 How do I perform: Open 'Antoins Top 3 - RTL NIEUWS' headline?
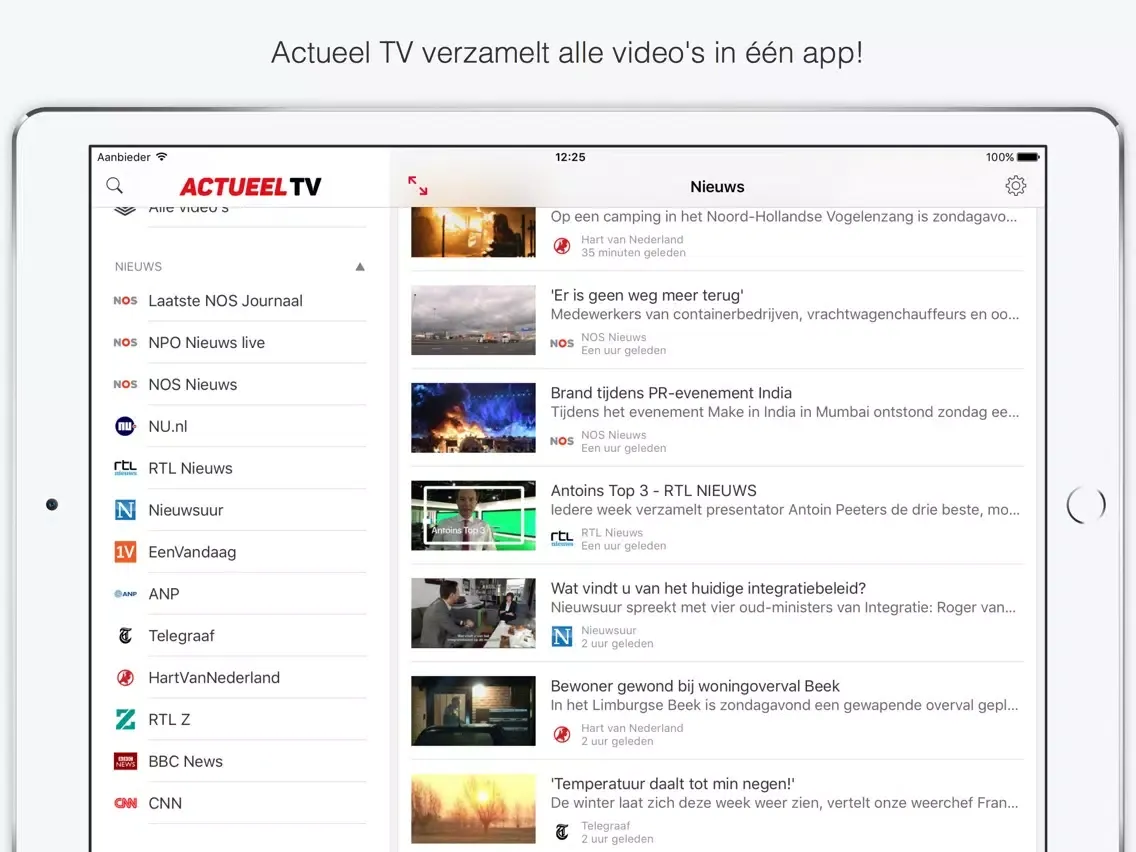tap(653, 490)
